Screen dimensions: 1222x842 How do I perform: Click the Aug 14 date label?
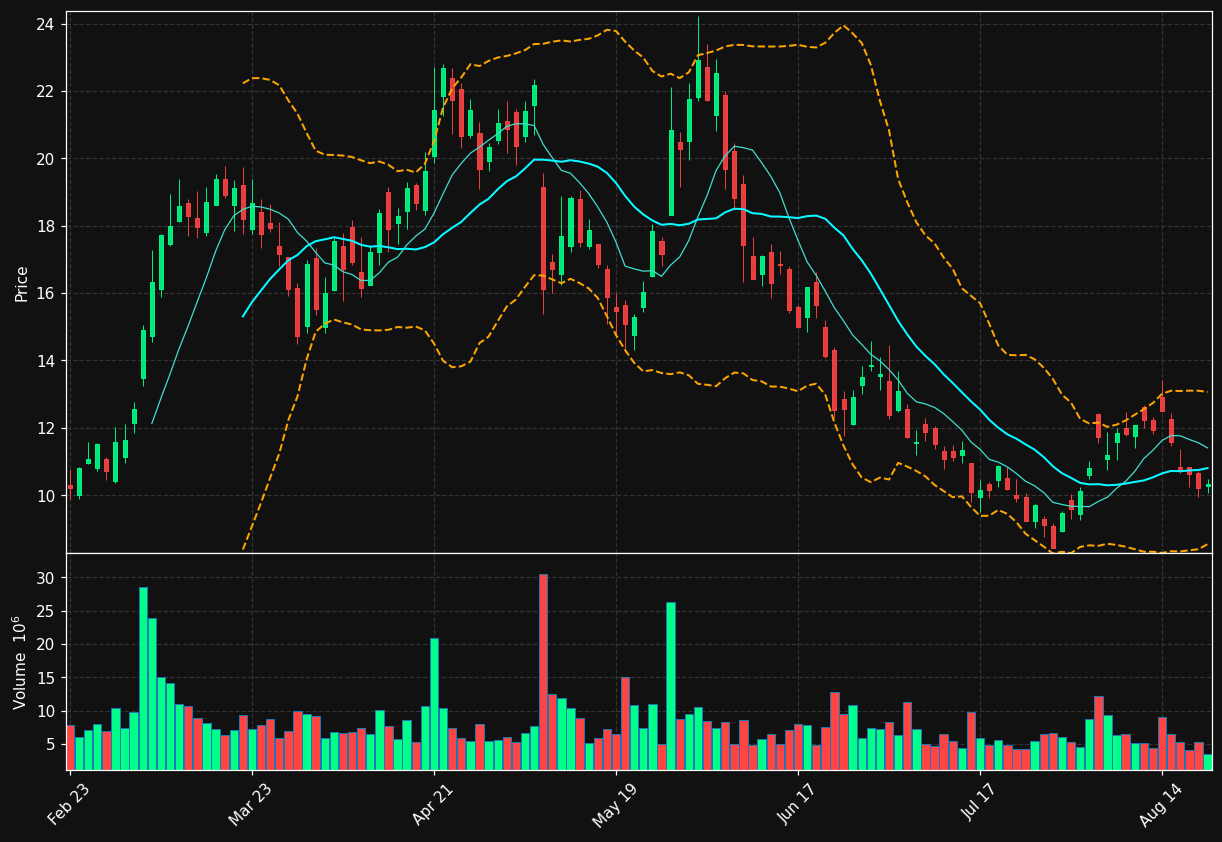tap(1162, 804)
